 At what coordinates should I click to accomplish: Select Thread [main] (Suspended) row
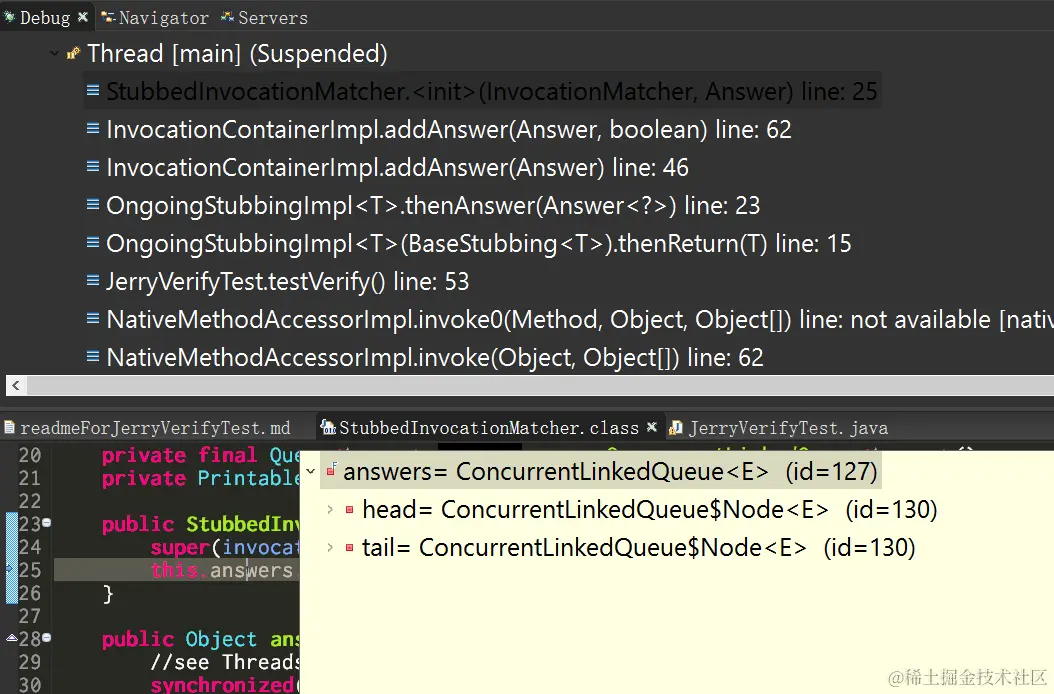237,53
